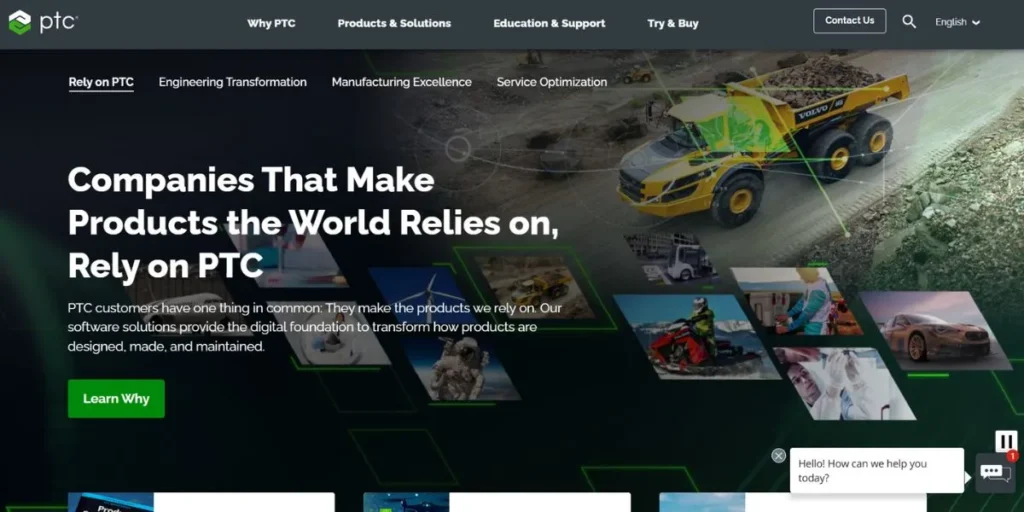Open the chat widget icon
The image size is (1024, 512).
[995, 473]
